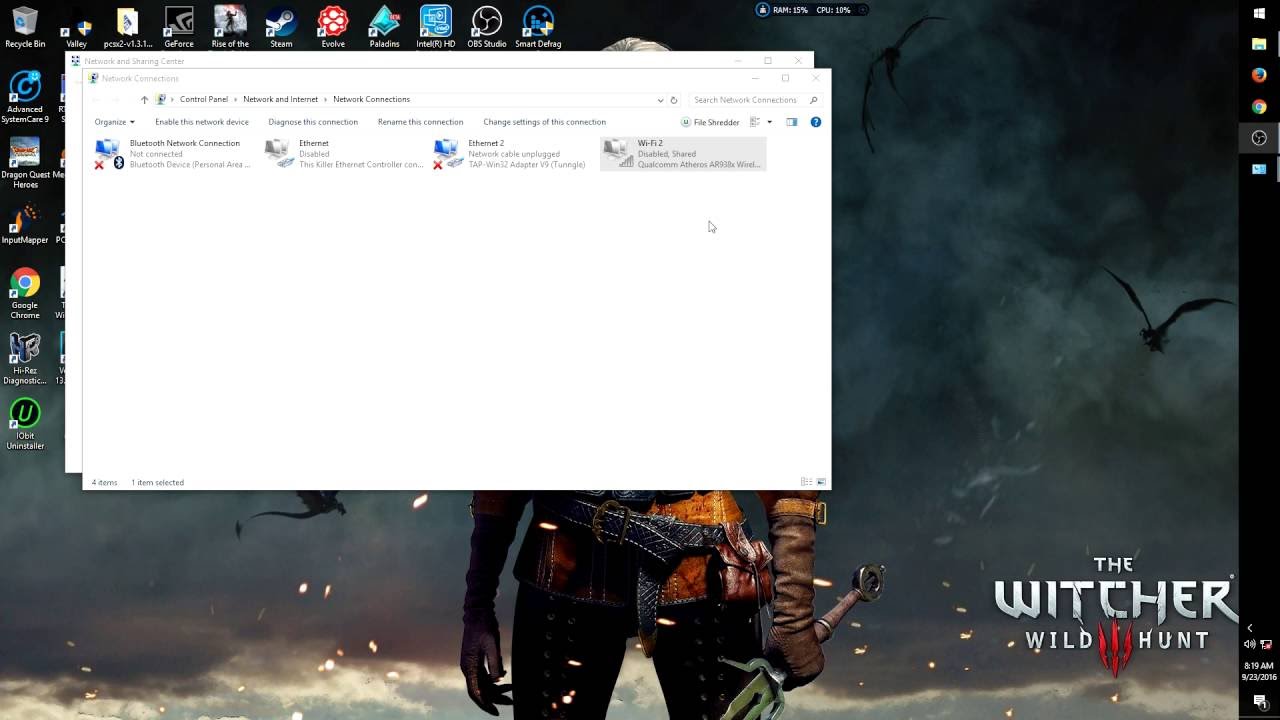Open the pcsx2 desktop shortcut
Image resolution: width=1280 pixels, height=720 pixels.
[128, 27]
